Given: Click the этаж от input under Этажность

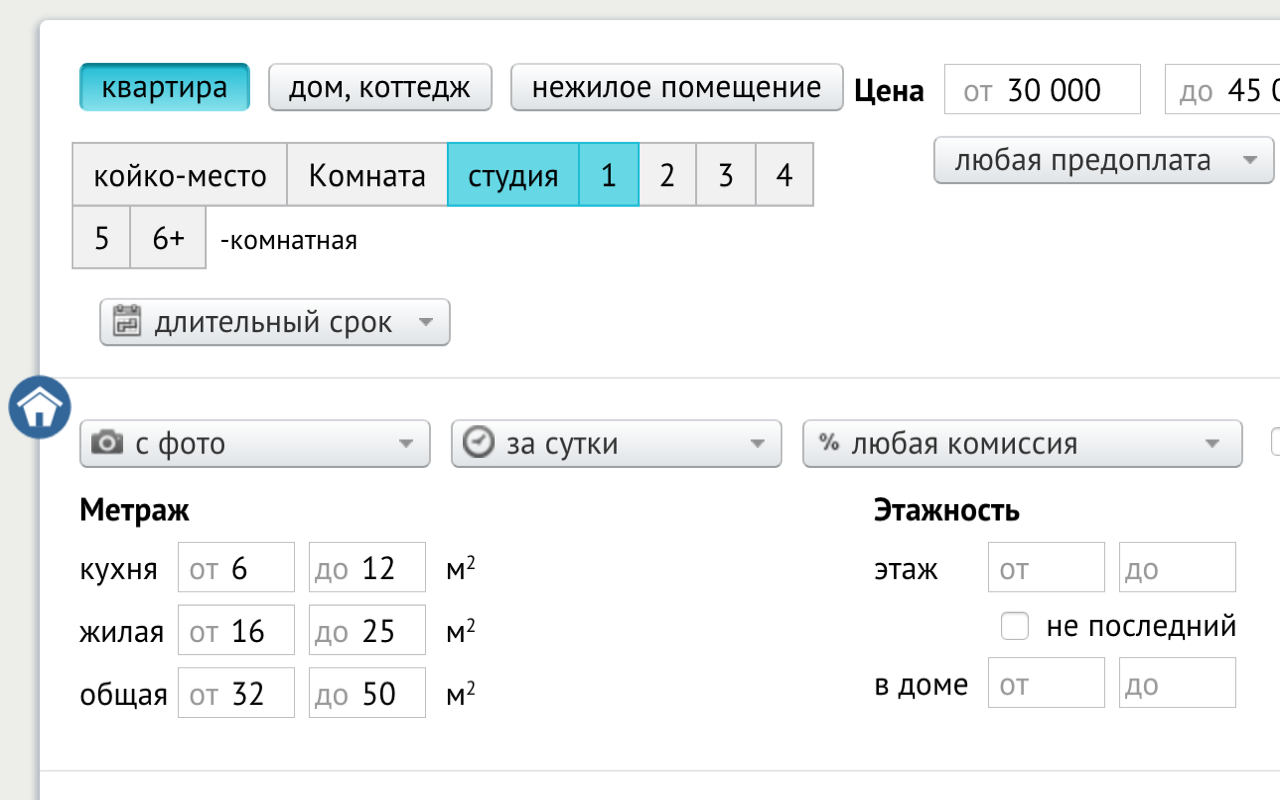Looking at the screenshot, I should click(1046, 566).
